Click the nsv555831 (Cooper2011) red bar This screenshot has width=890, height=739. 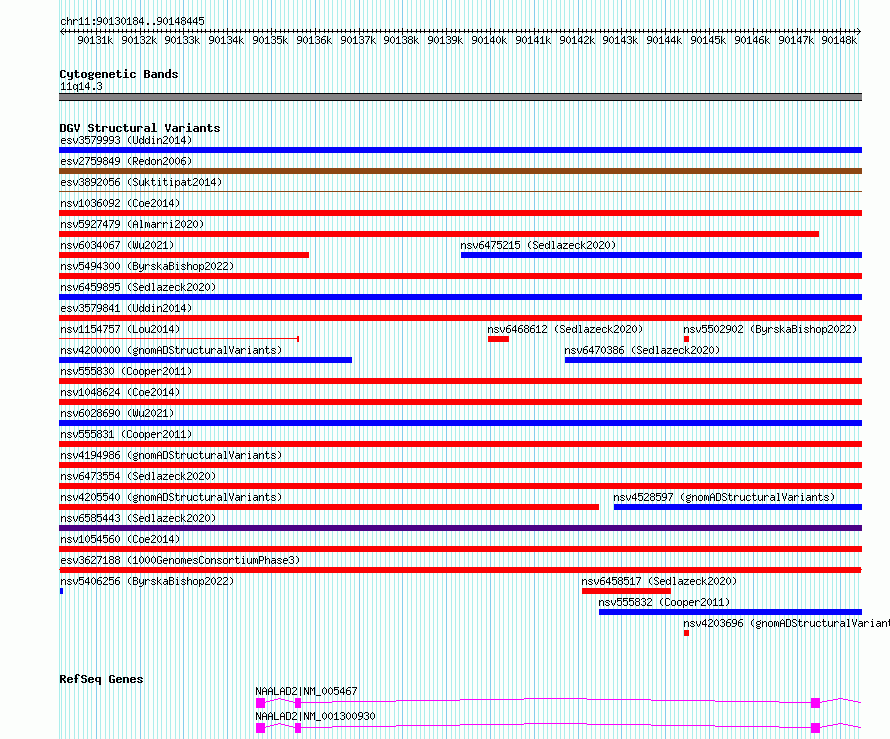click(460, 444)
